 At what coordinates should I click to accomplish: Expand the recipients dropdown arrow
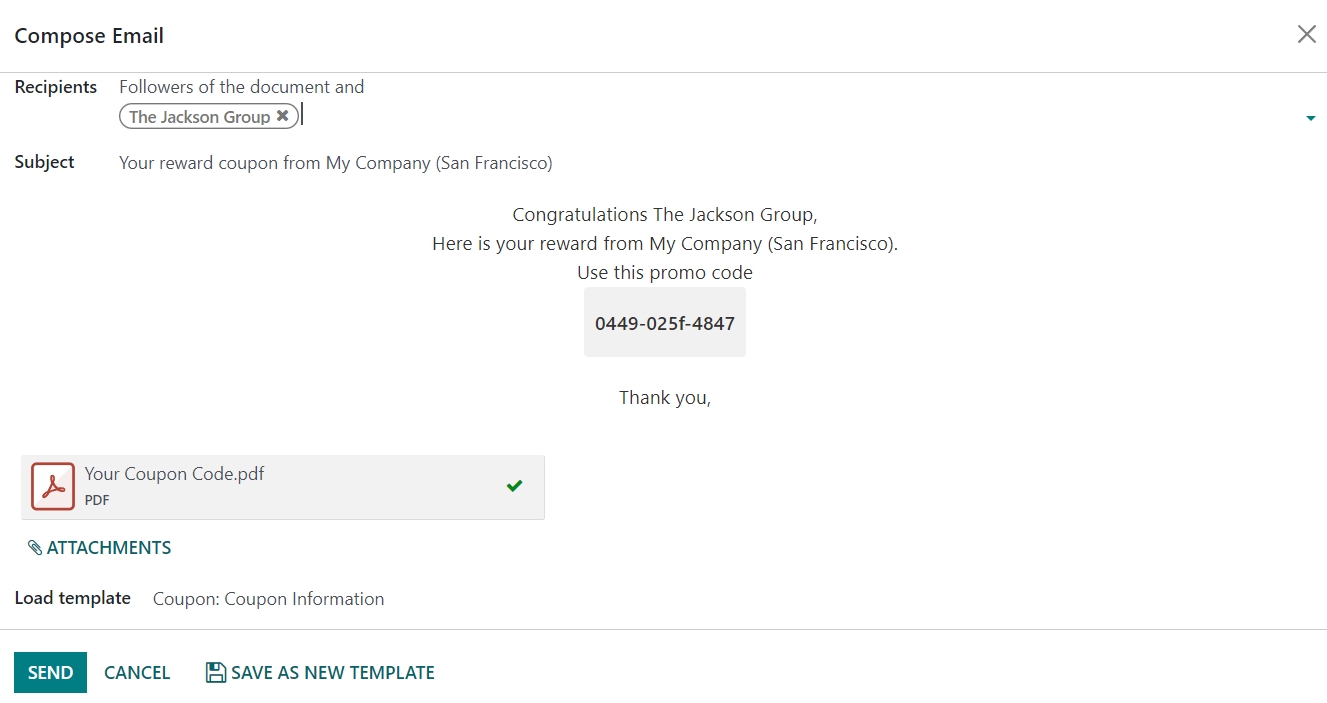tap(1310, 119)
